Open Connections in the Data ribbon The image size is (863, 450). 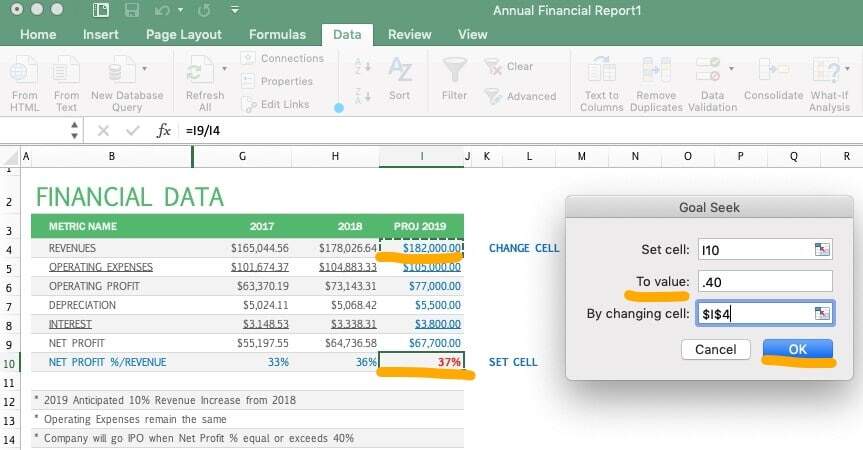coord(283,58)
